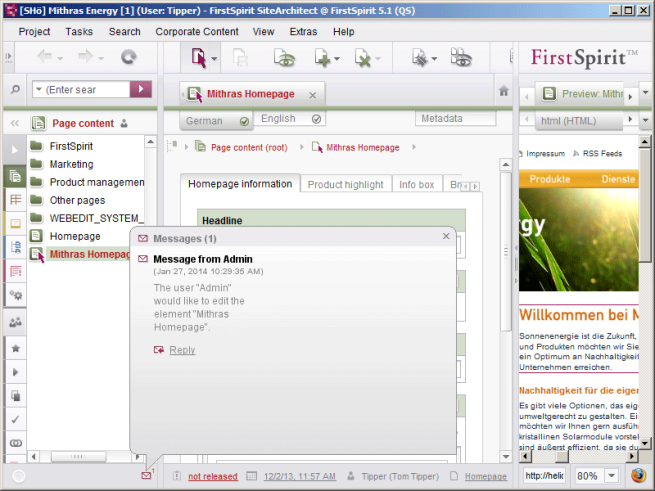655x491 pixels.
Task: Open the Marketing folder in tree
Action: tap(71, 164)
